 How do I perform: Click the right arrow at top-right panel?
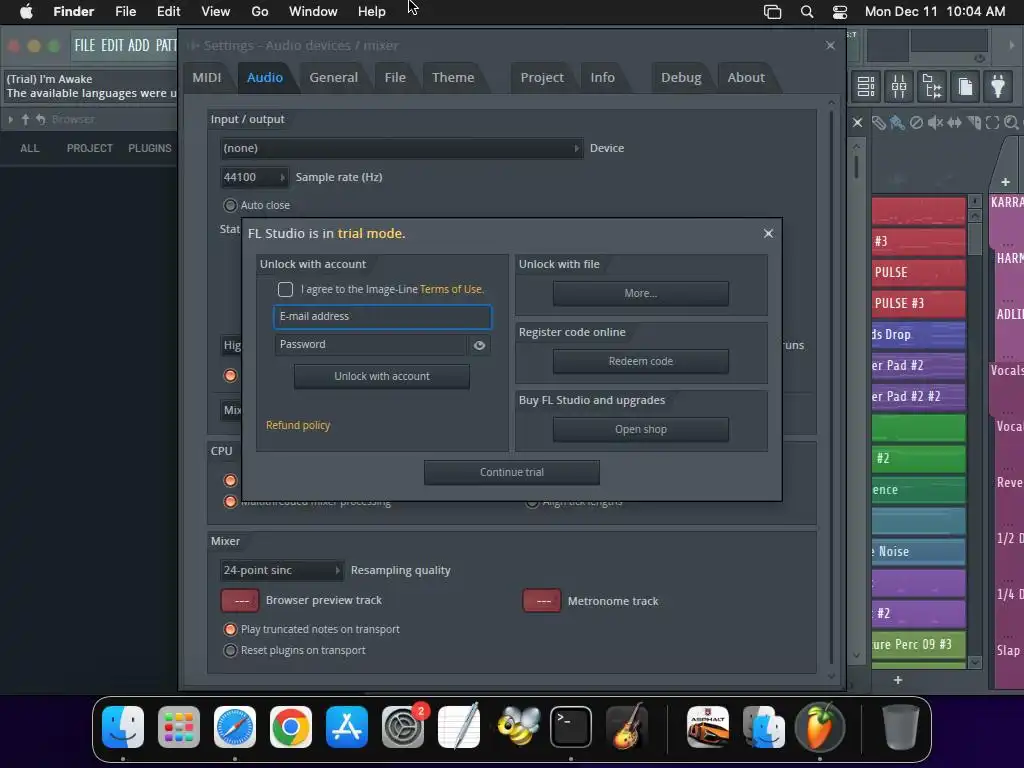1012,45
